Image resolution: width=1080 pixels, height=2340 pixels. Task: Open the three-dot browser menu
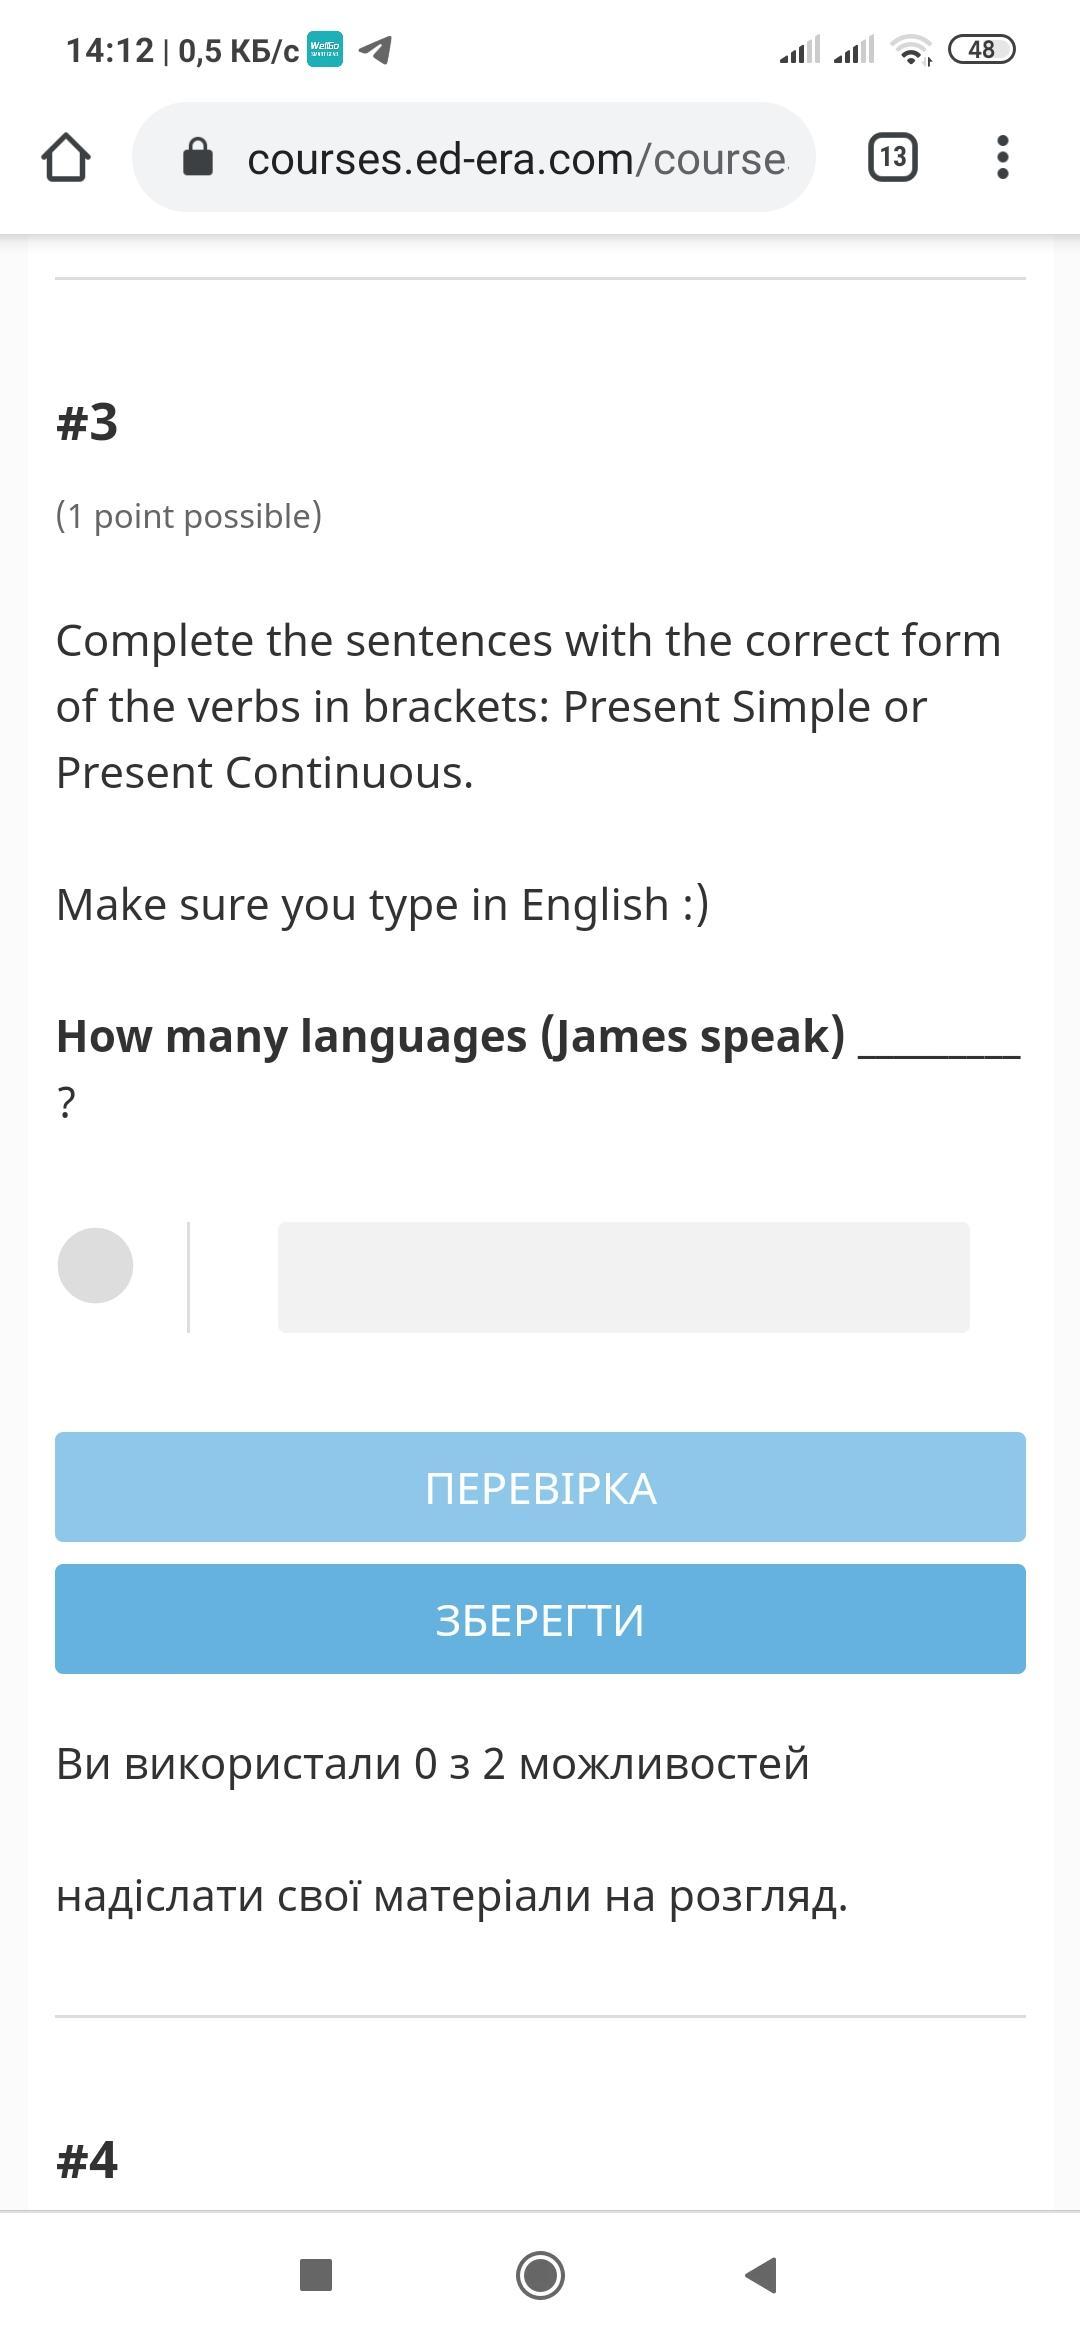[1003, 157]
